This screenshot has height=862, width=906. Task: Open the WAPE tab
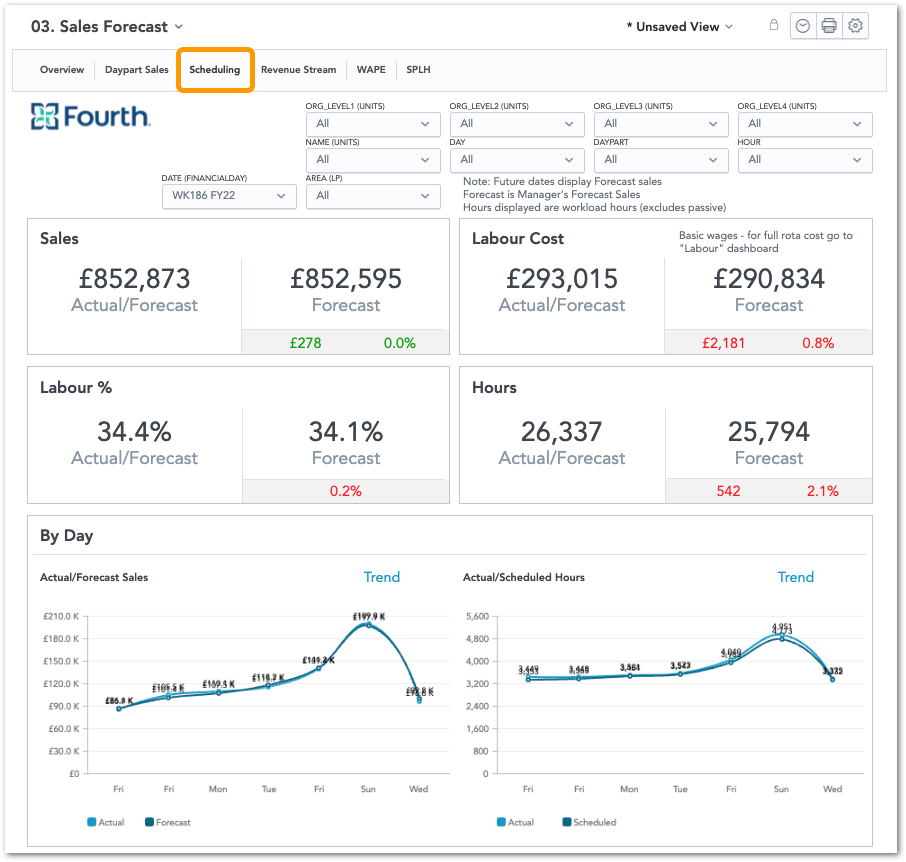pyautogui.click(x=371, y=70)
